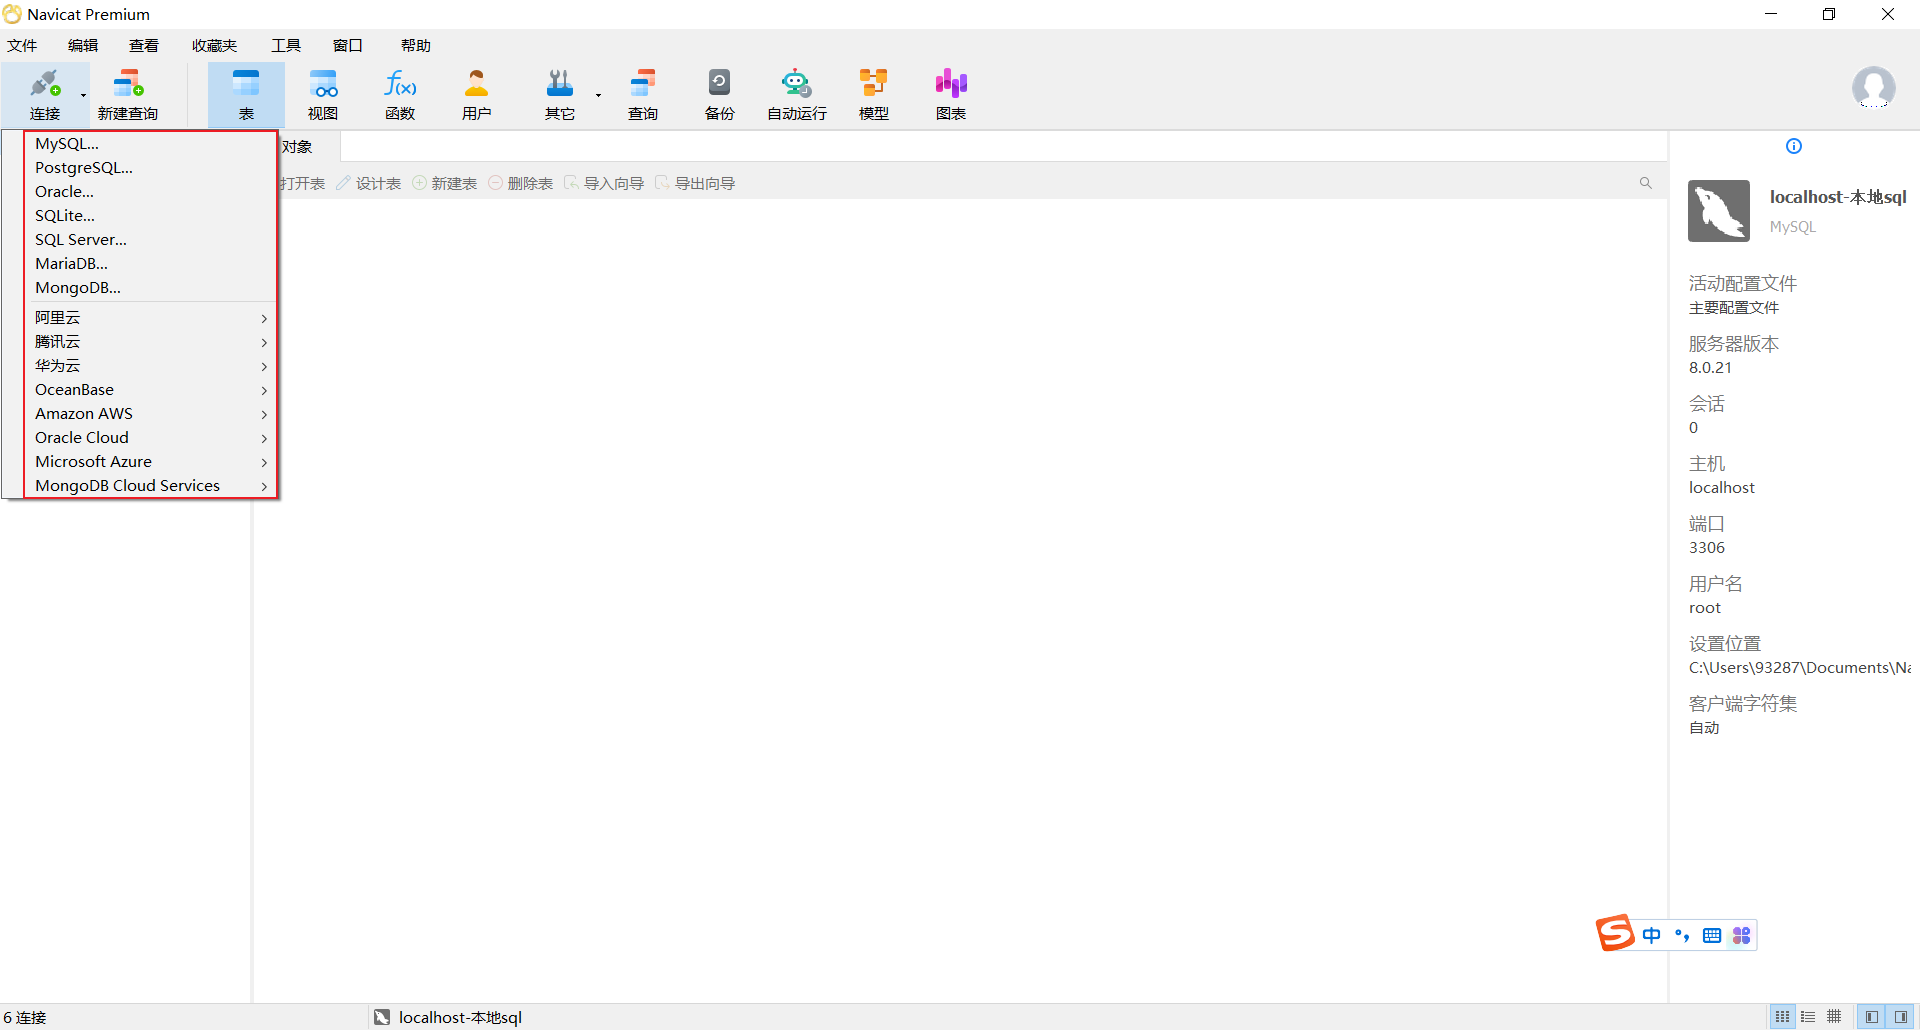The height and width of the screenshot is (1030, 1920).
Task: Click the localhost-本地sql title in the info panel
Action: (1838, 197)
